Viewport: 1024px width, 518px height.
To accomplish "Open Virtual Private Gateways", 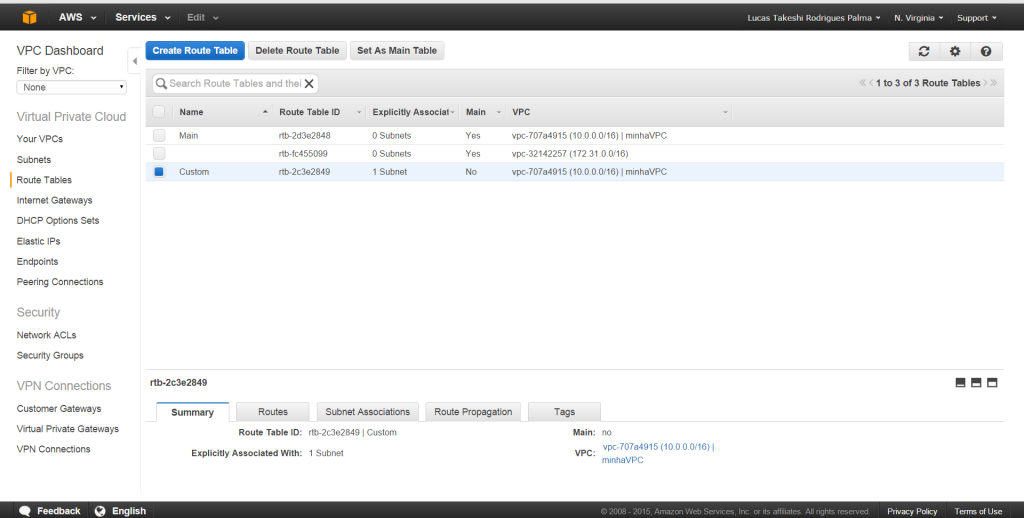I will click(68, 429).
